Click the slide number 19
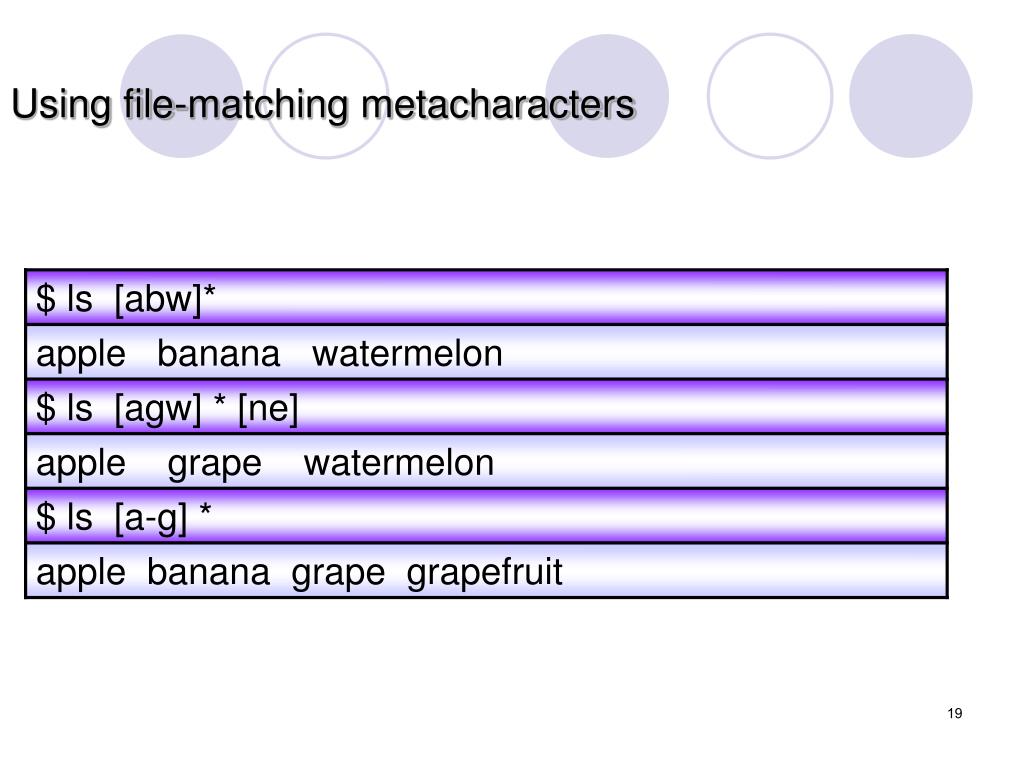1024x768 pixels. pos(955,713)
